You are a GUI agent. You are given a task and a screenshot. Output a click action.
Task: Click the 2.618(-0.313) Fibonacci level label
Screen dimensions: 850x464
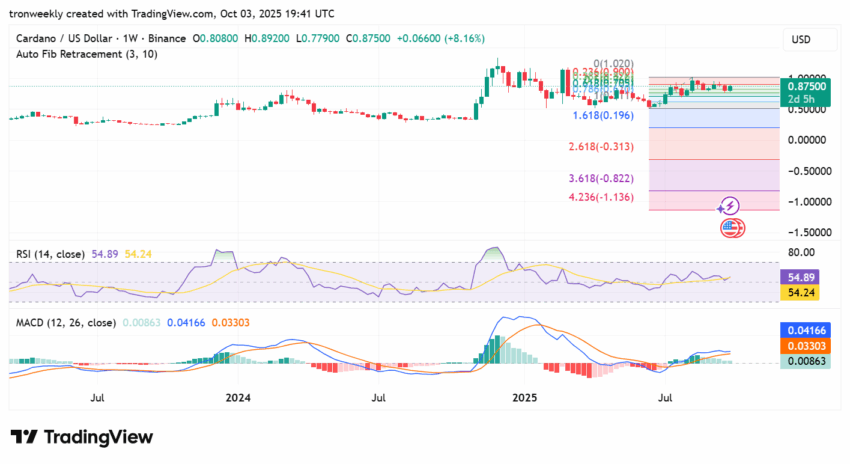[601, 147]
